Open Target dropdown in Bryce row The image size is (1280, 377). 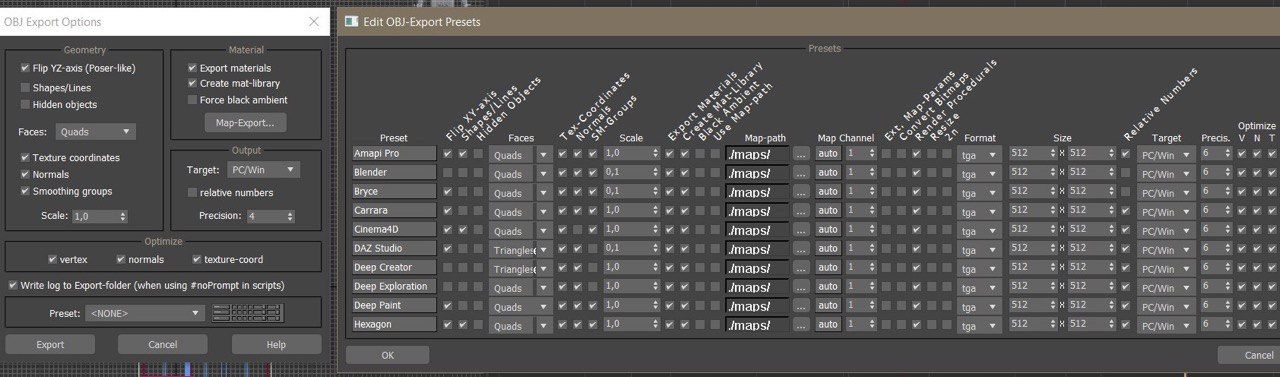[x=1165, y=192]
